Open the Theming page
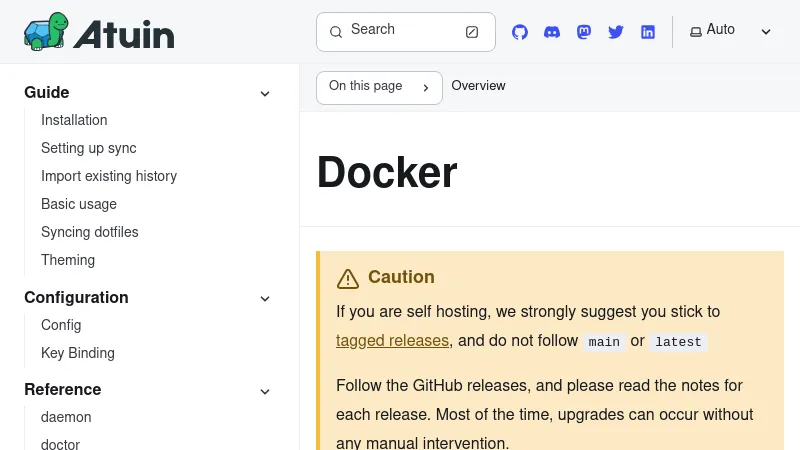 (x=68, y=260)
